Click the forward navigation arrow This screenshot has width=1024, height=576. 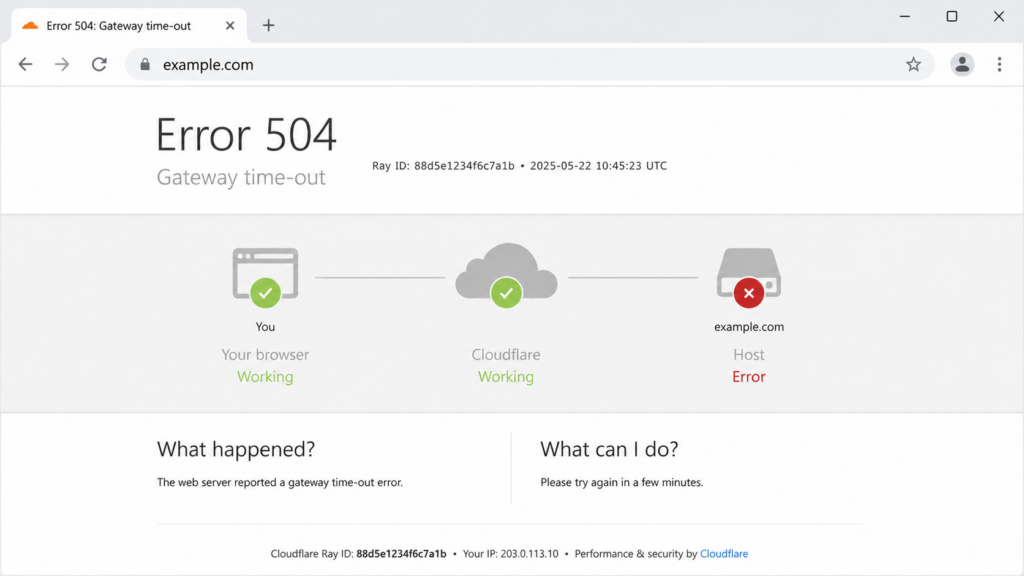[x=62, y=64]
